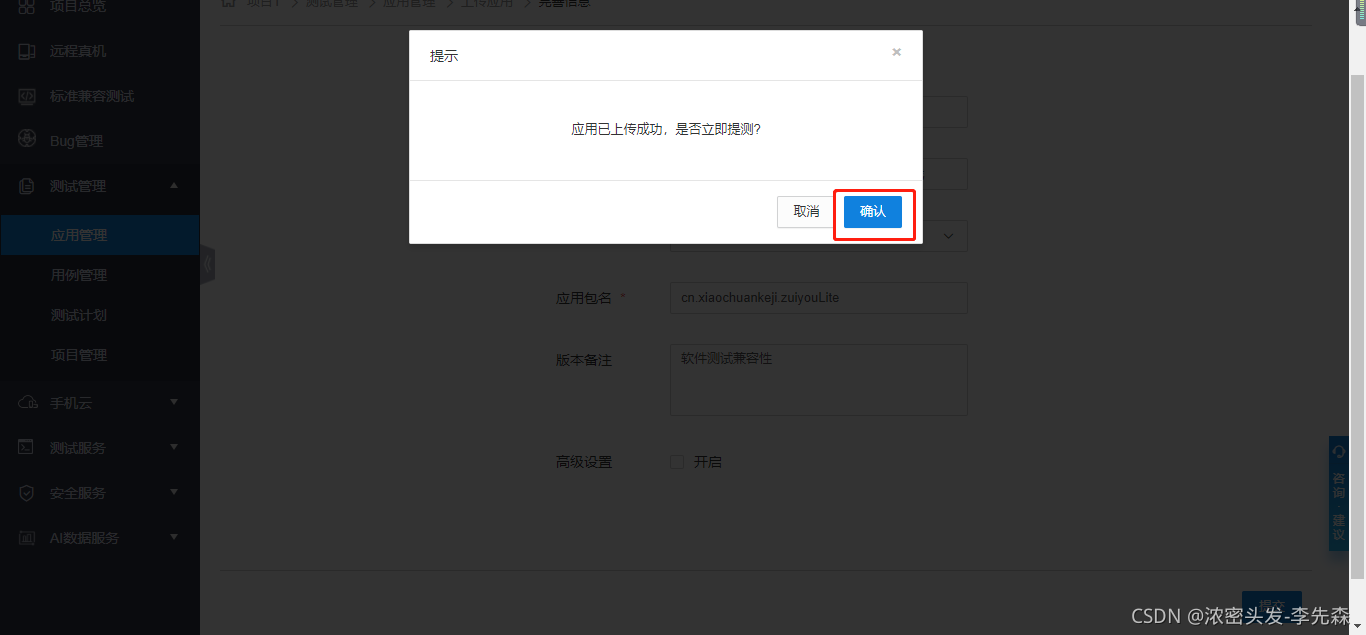Expand the 测试服务 menu arrow
Image resolution: width=1366 pixels, height=635 pixels.
174,447
